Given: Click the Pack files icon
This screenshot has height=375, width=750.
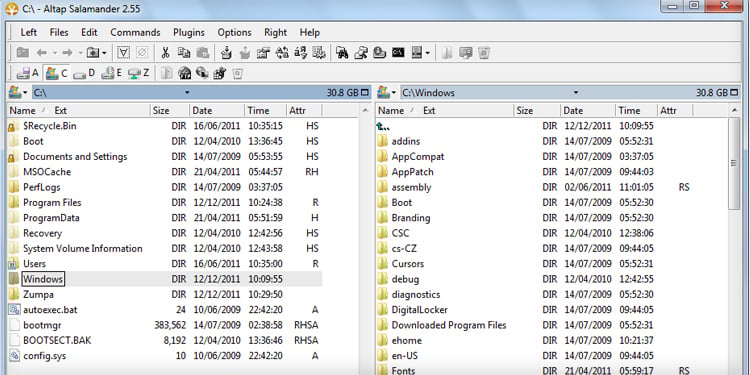Looking at the screenshot, I should (227, 53).
